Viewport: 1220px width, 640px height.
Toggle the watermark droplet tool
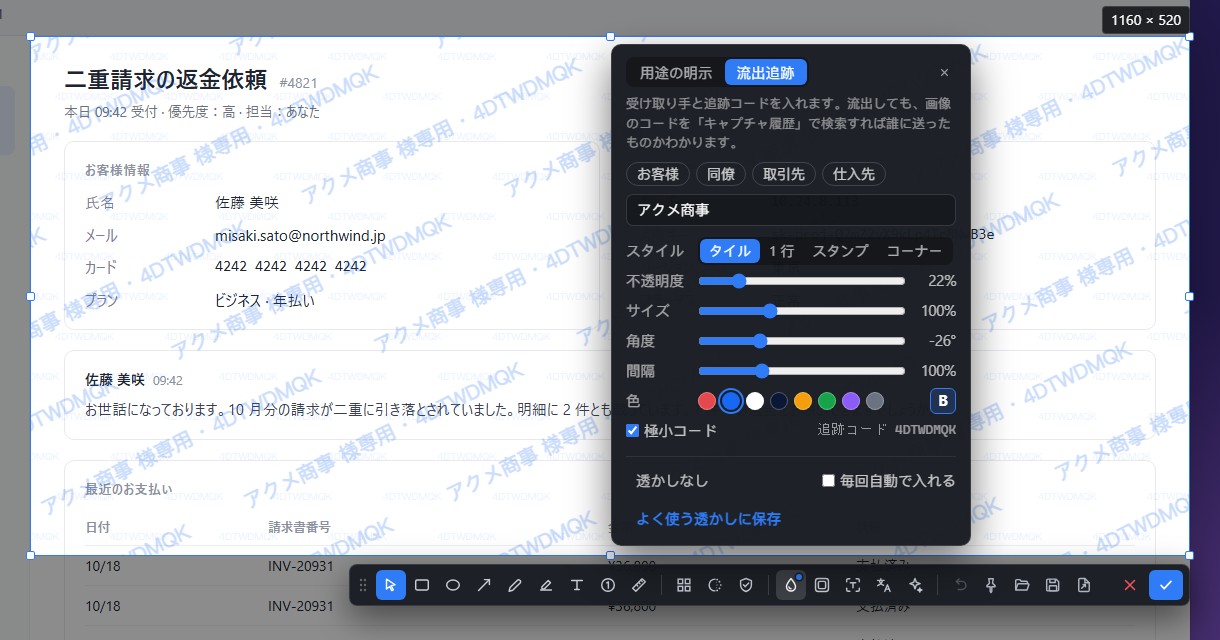pos(791,585)
